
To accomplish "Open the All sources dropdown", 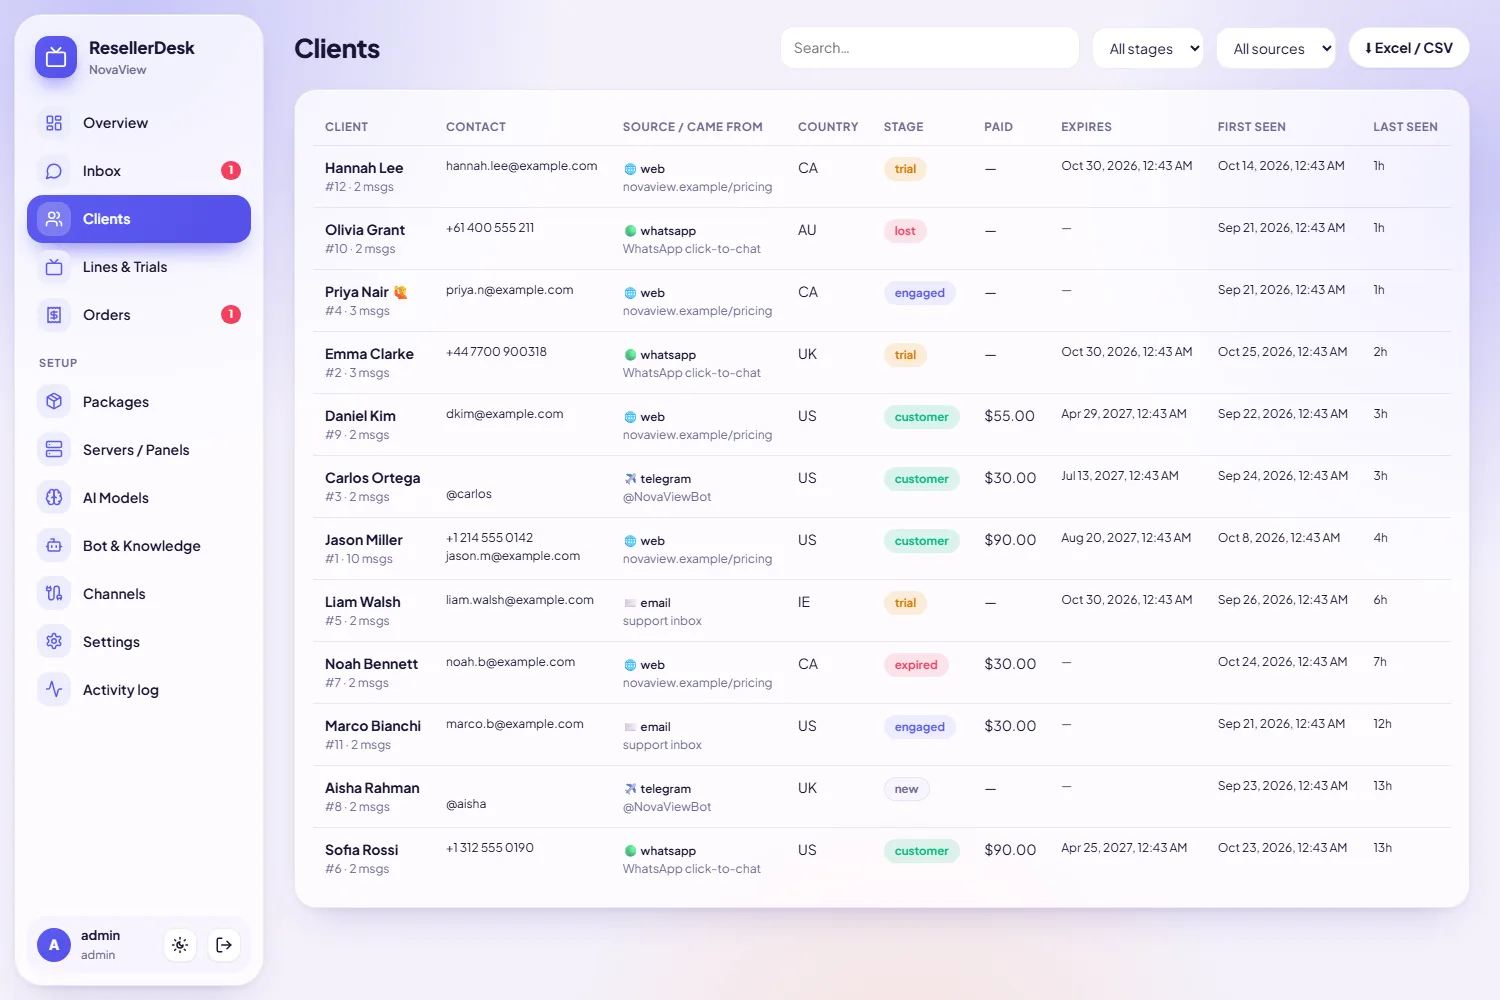I will [x=1276, y=48].
